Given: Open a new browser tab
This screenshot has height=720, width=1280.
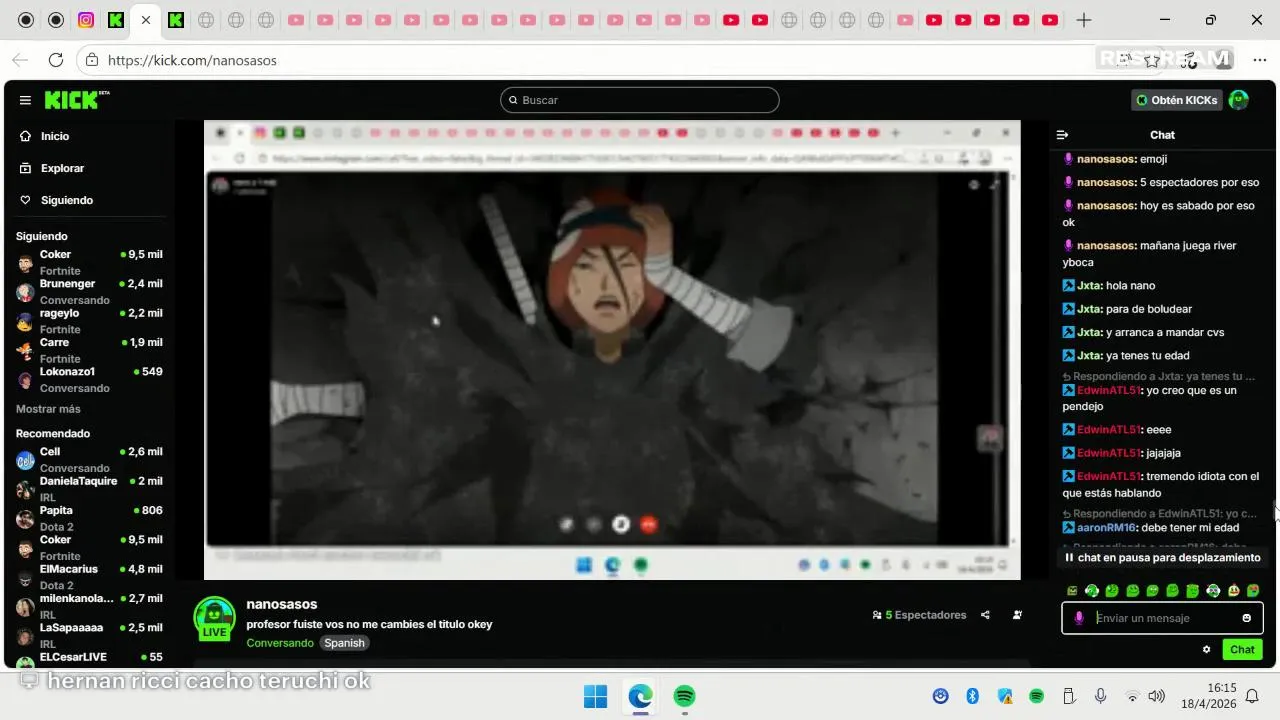Looking at the screenshot, I should (x=1084, y=20).
